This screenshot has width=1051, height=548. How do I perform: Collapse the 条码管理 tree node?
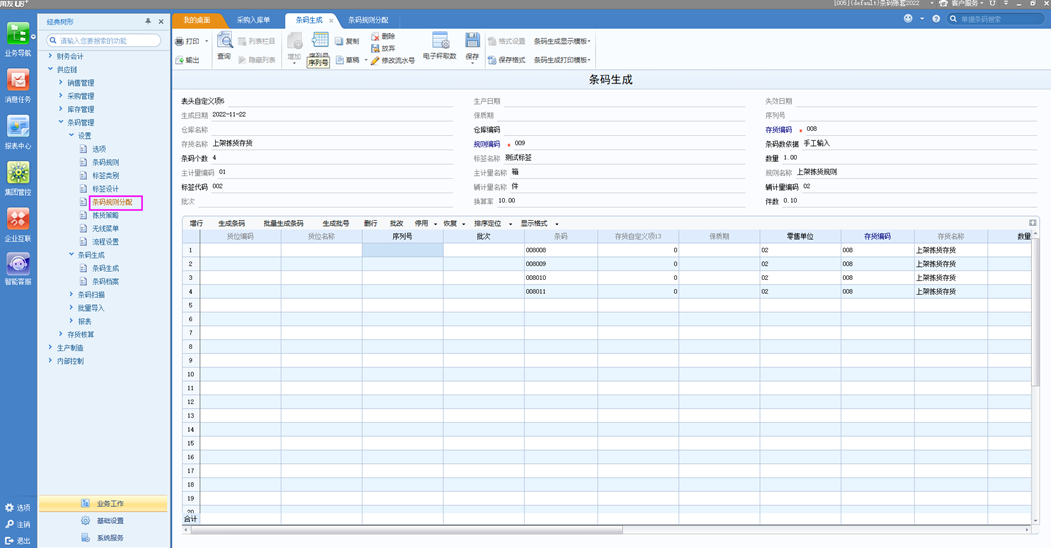(x=60, y=122)
